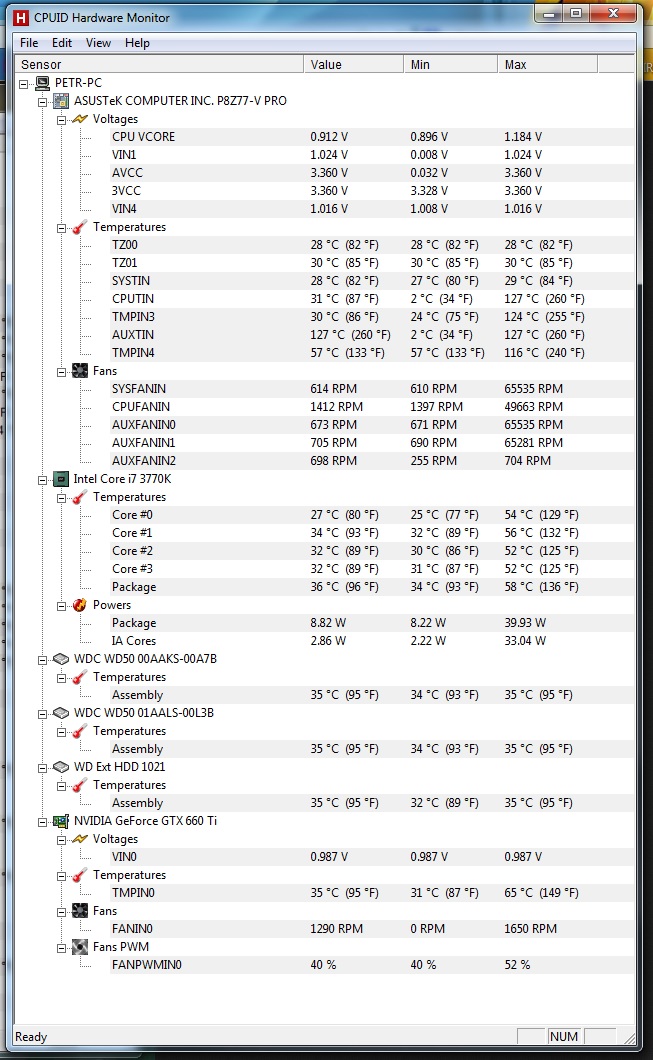Click thermometer icon under WD Ext HDD 1021
Screen dimensions: 653x1060
(x=80, y=786)
